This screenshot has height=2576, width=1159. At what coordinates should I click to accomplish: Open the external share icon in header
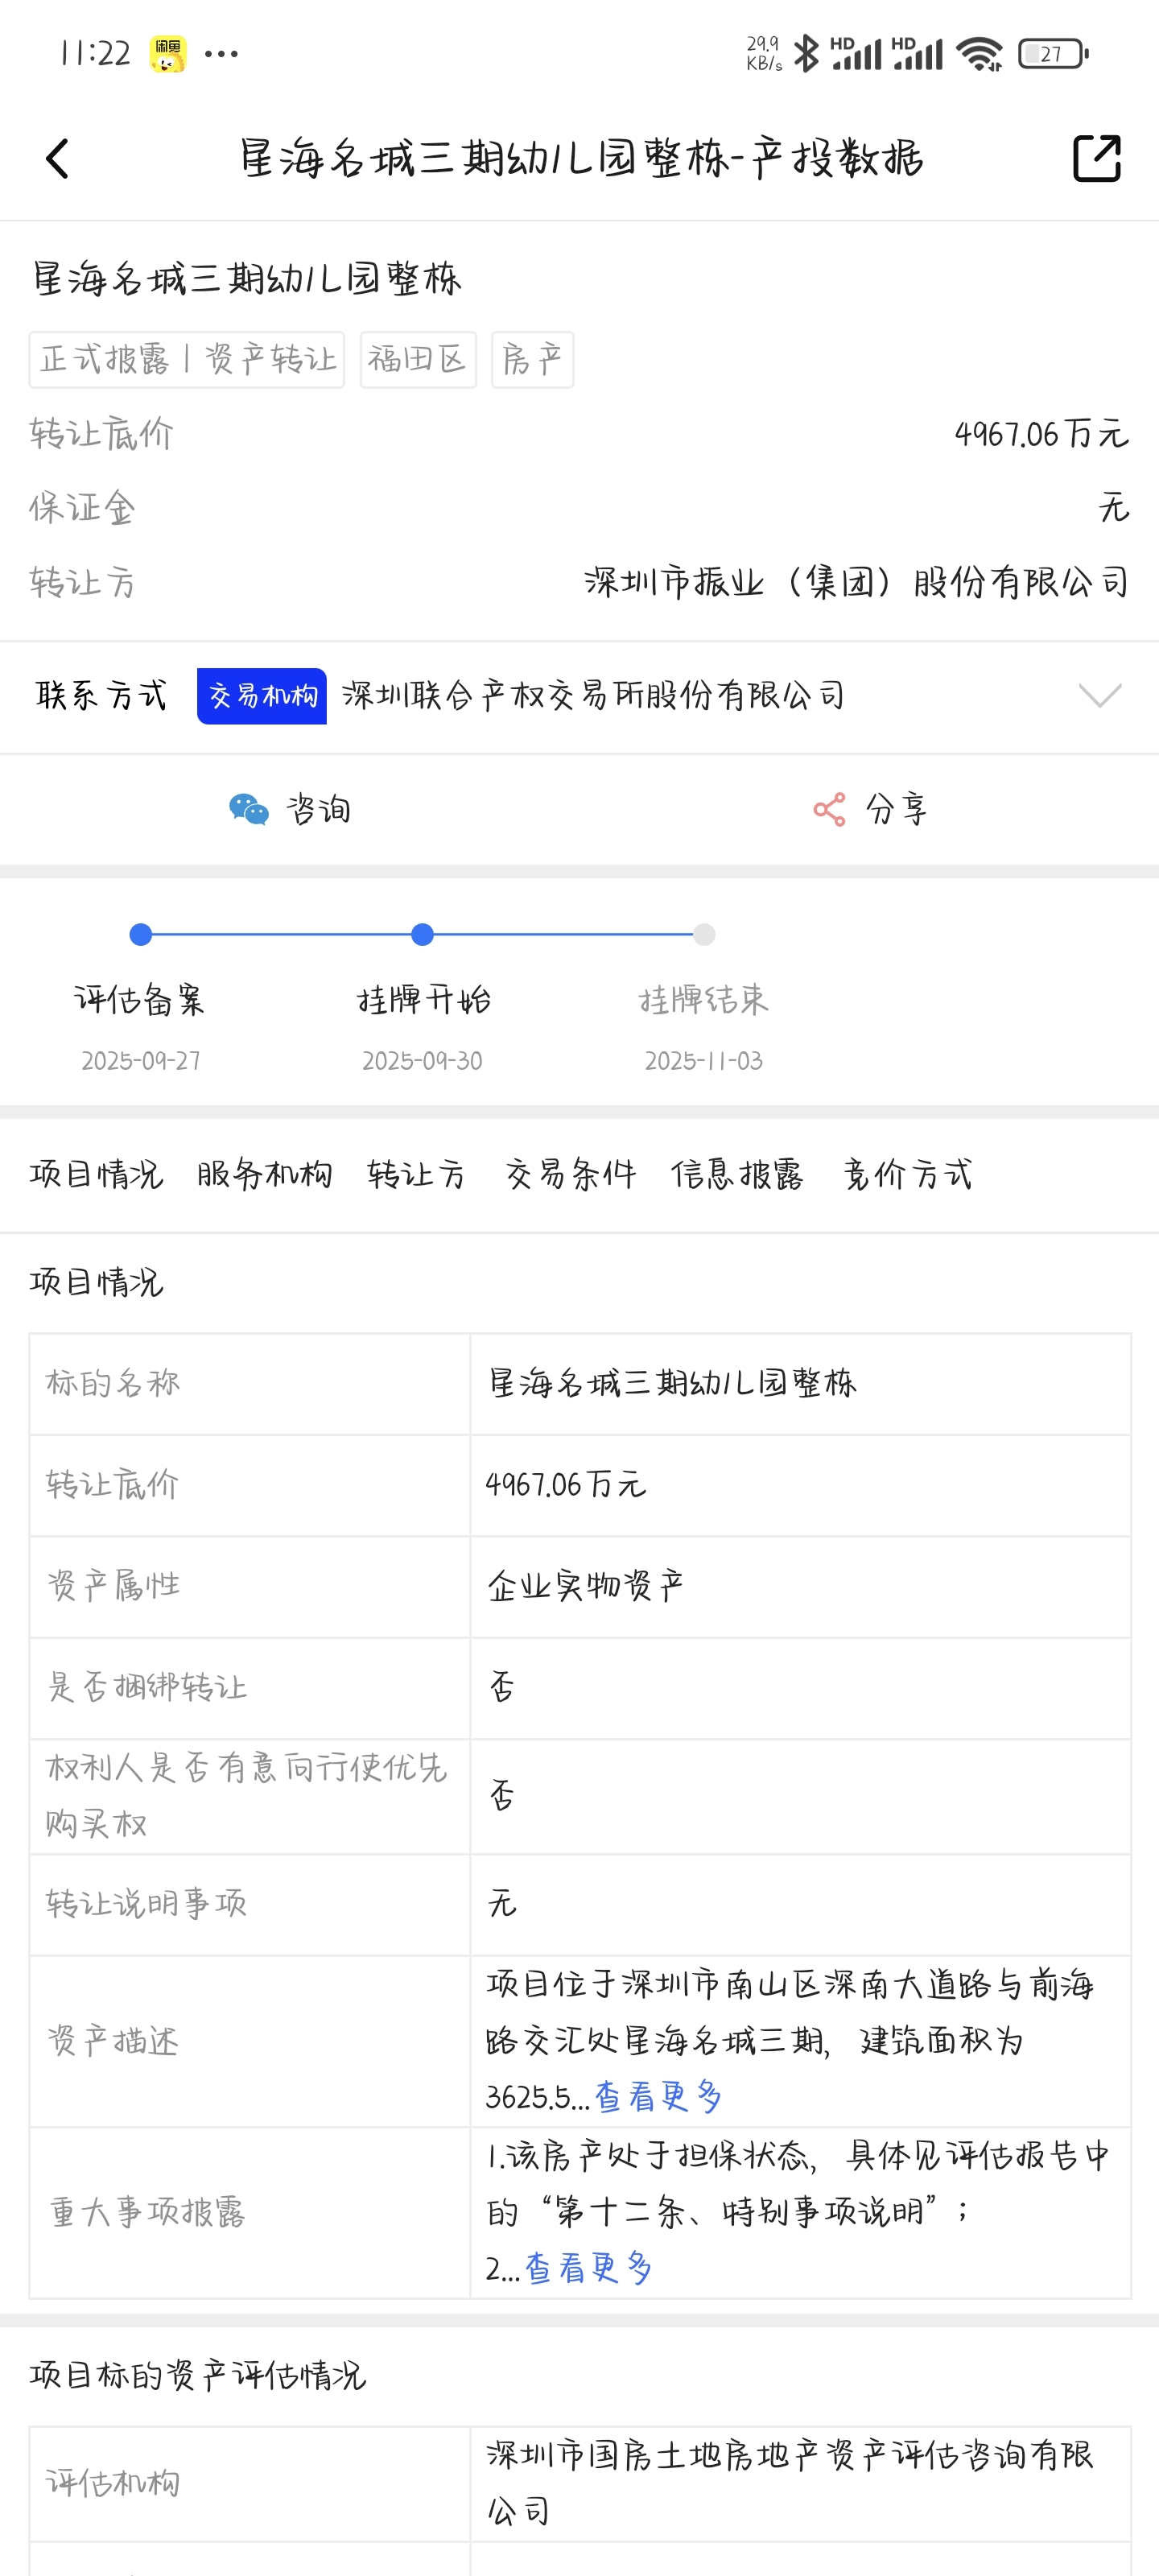click(x=1096, y=158)
